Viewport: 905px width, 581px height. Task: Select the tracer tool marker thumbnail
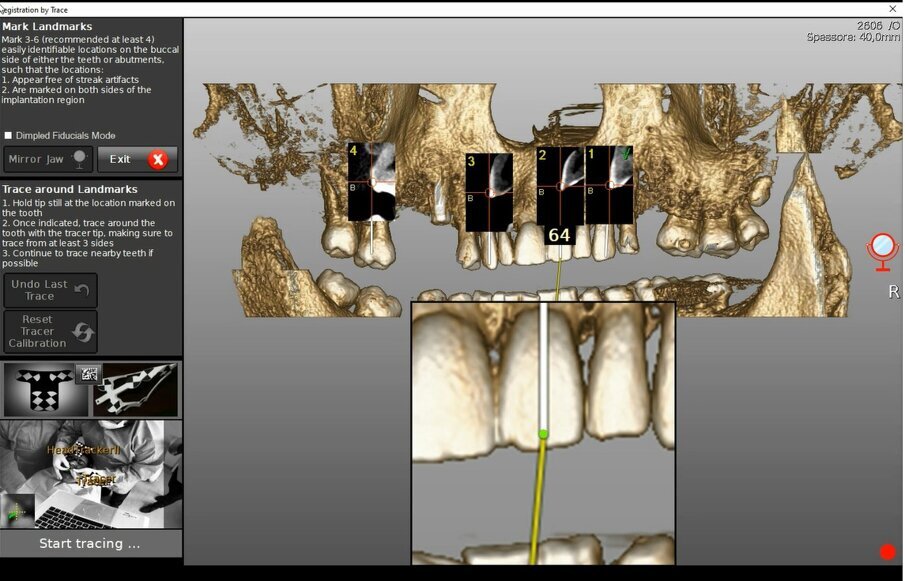pyautogui.click(x=135, y=390)
